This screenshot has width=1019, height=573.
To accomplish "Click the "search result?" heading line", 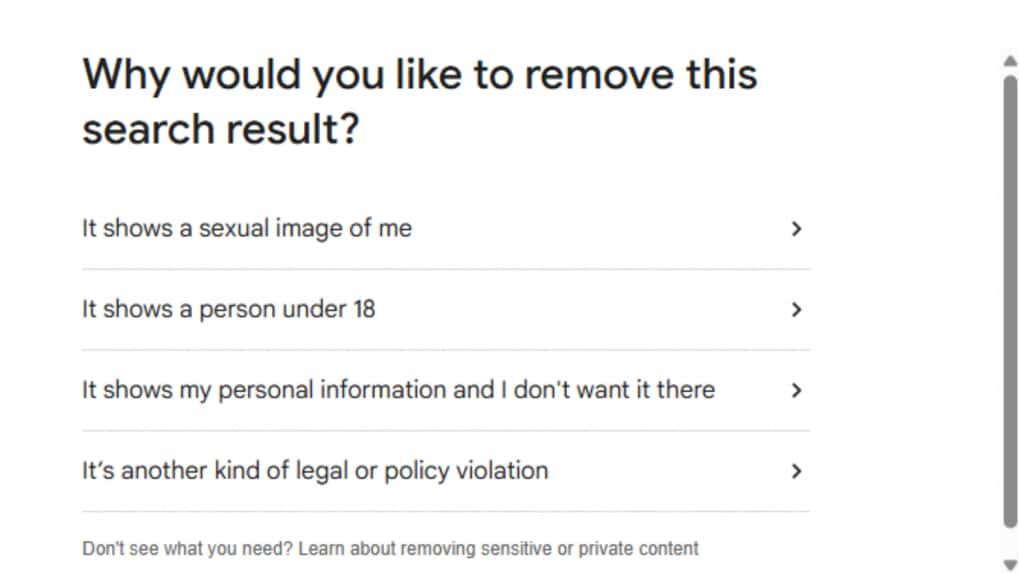I will pos(220,131).
